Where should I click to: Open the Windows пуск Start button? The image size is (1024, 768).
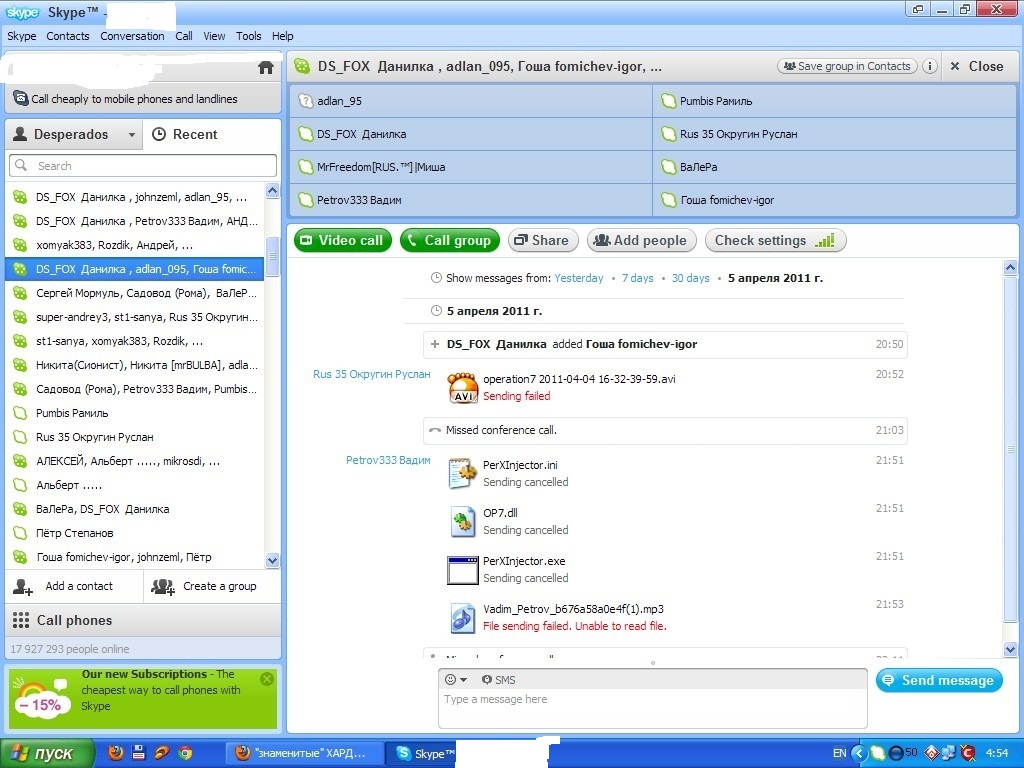click(x=47, y=753)
